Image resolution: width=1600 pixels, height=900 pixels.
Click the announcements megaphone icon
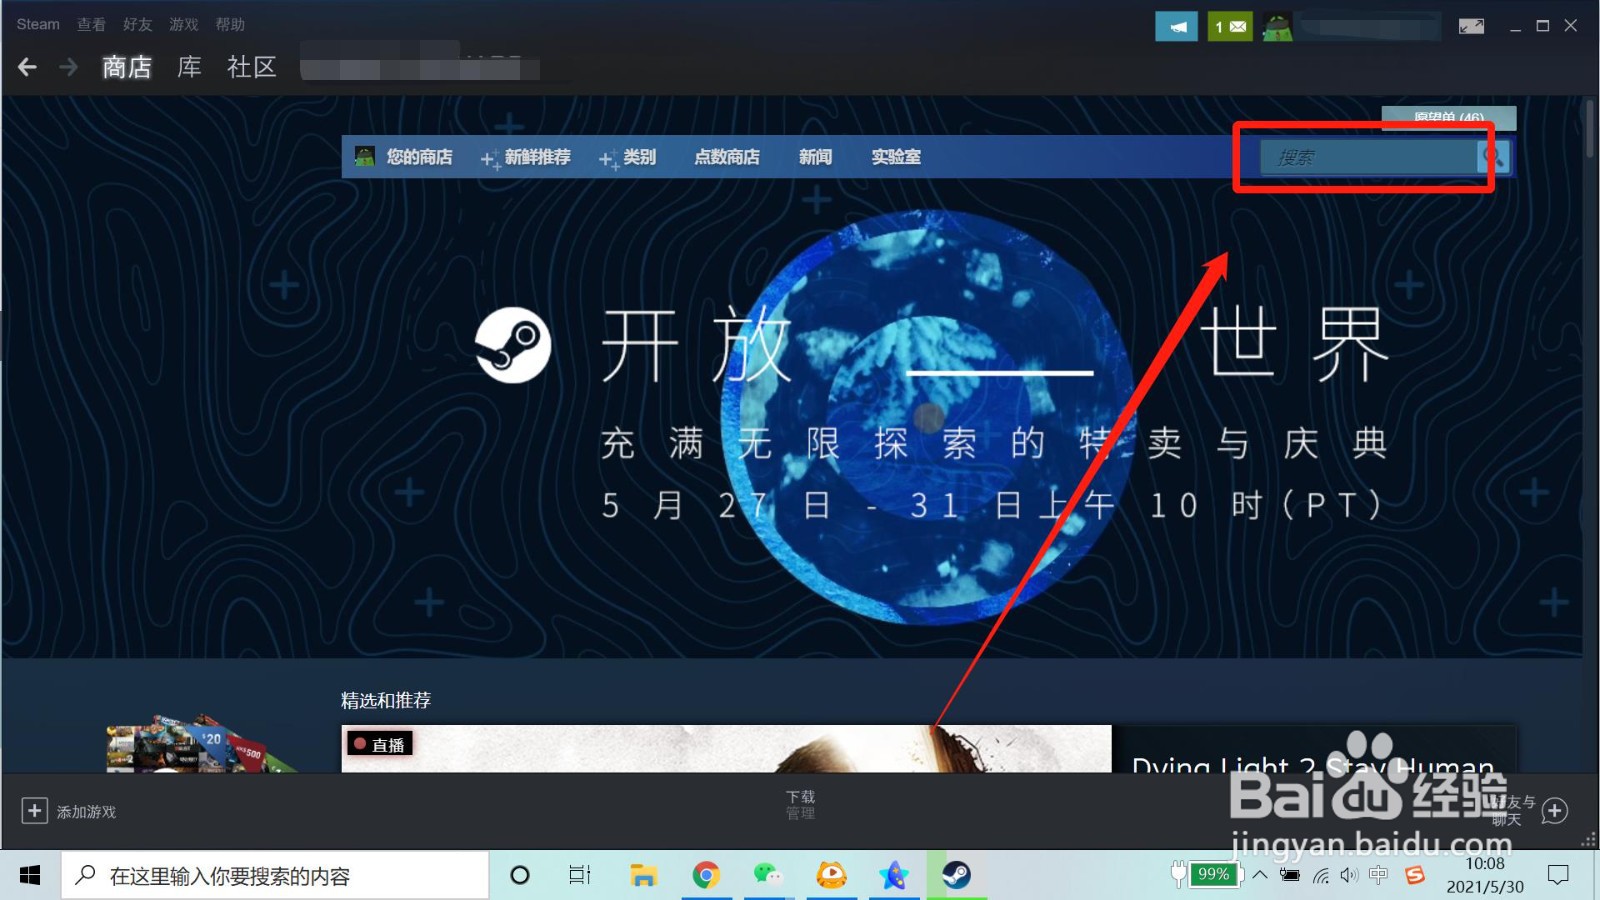[1177, 27]
